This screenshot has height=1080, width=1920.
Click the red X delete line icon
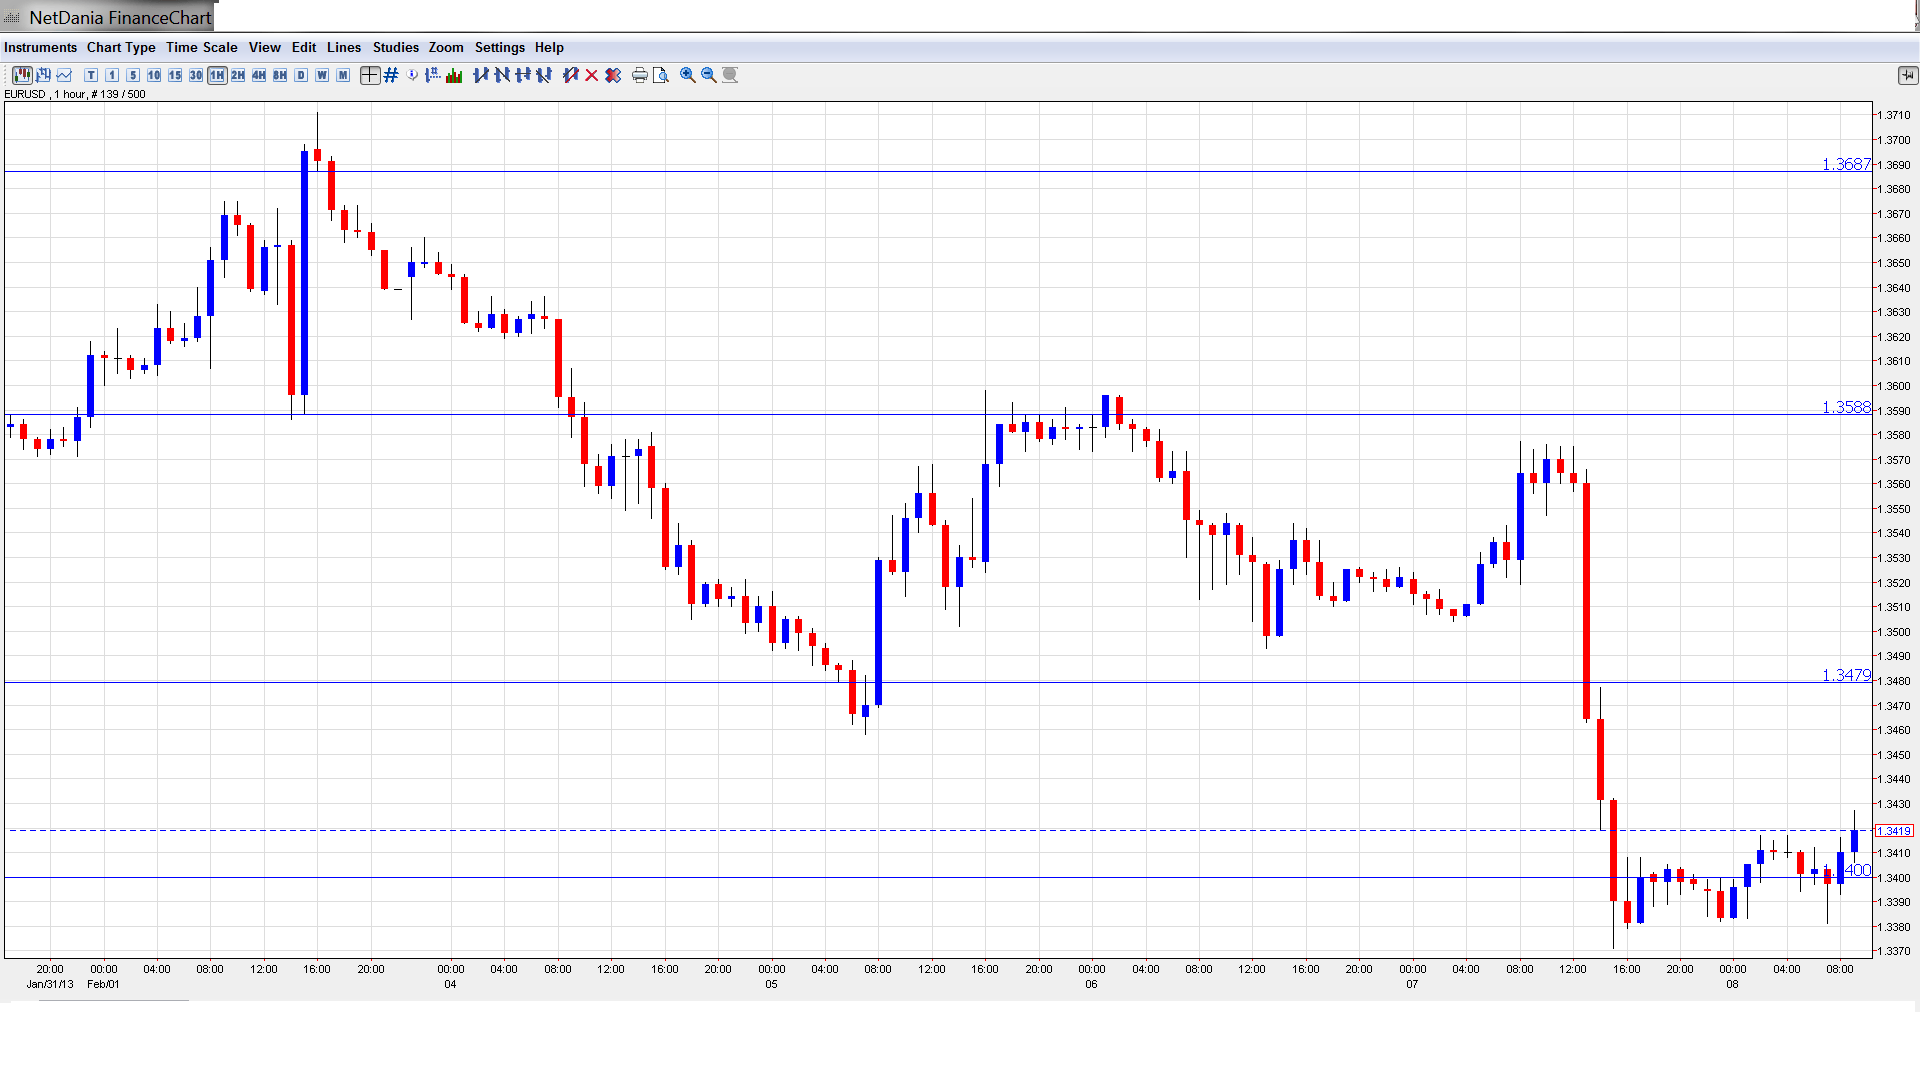tap(592, 75)
